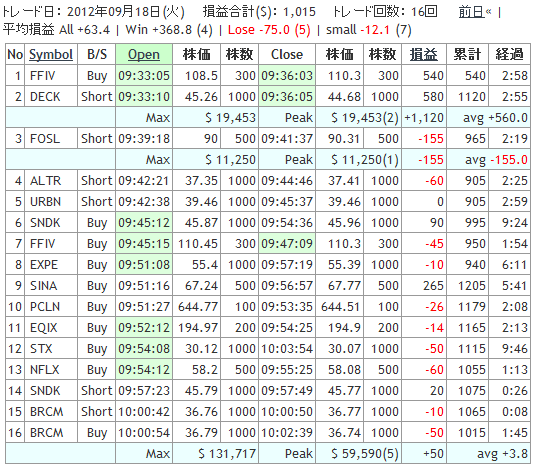The image size is (534, 467).
Task: Click the B/S column header
Action: [x=97, y=55]
